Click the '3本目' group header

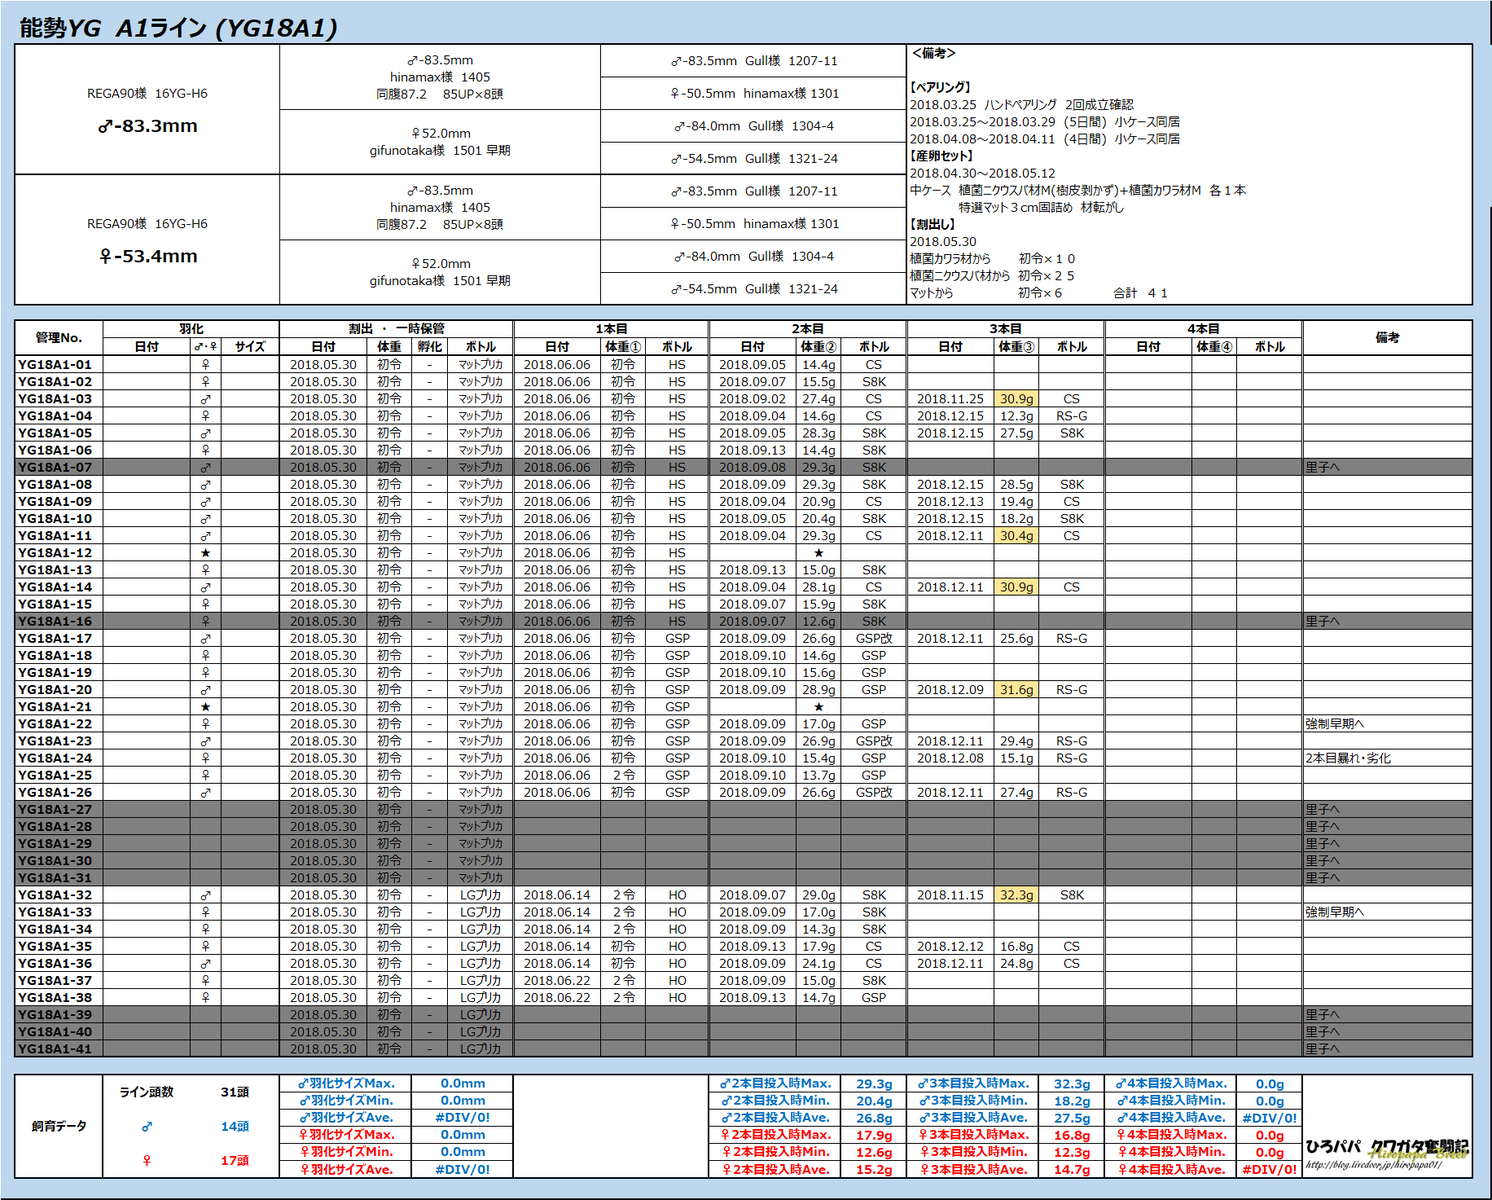coord(1005,328)
